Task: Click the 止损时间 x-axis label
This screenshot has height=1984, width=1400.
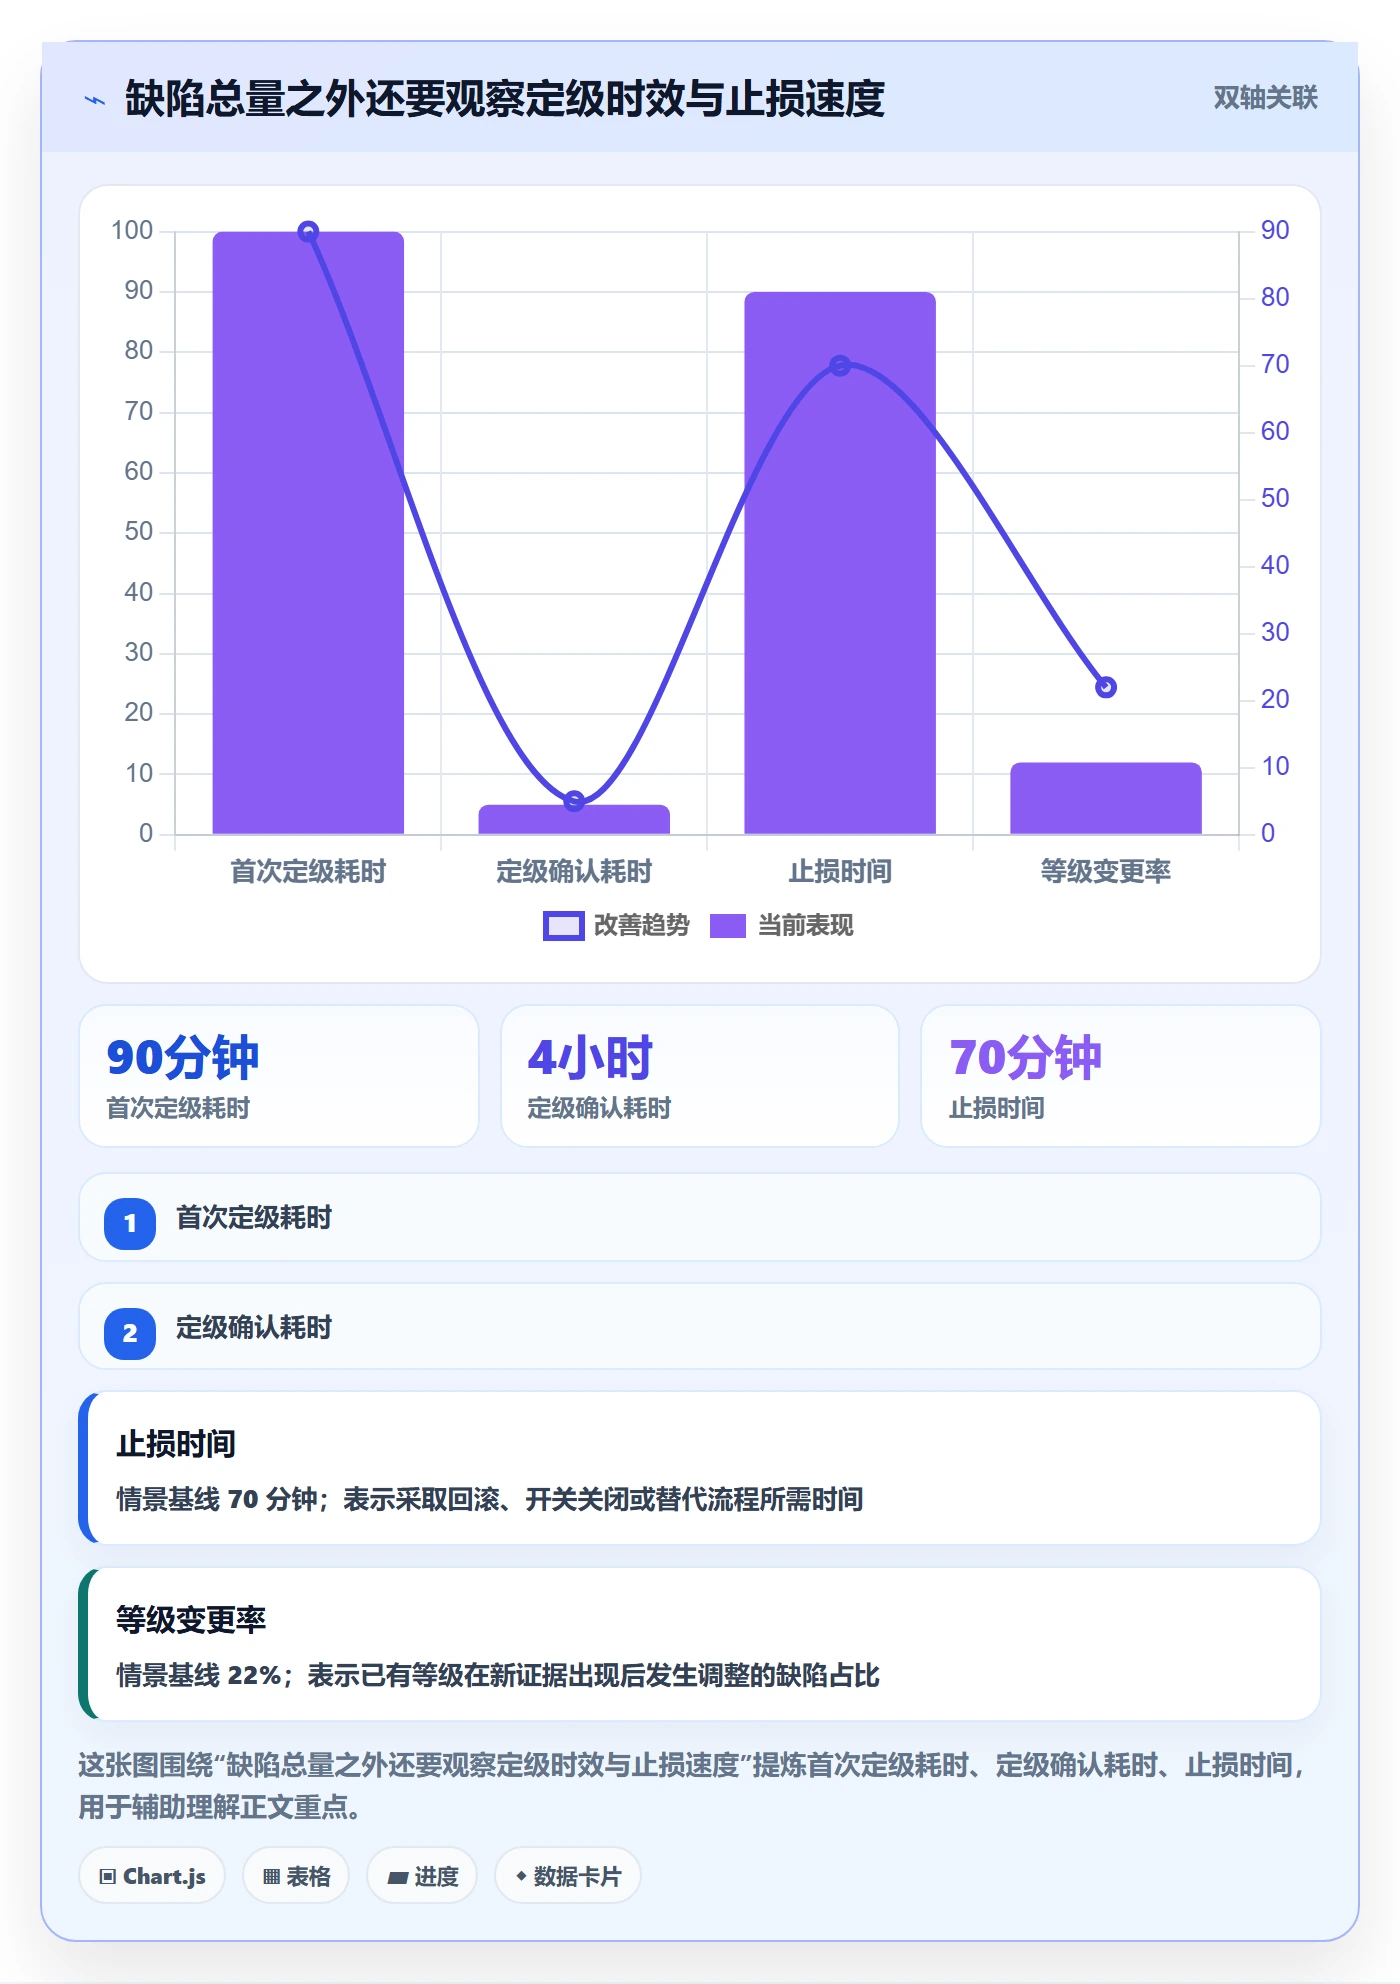Action: [840, 872]
